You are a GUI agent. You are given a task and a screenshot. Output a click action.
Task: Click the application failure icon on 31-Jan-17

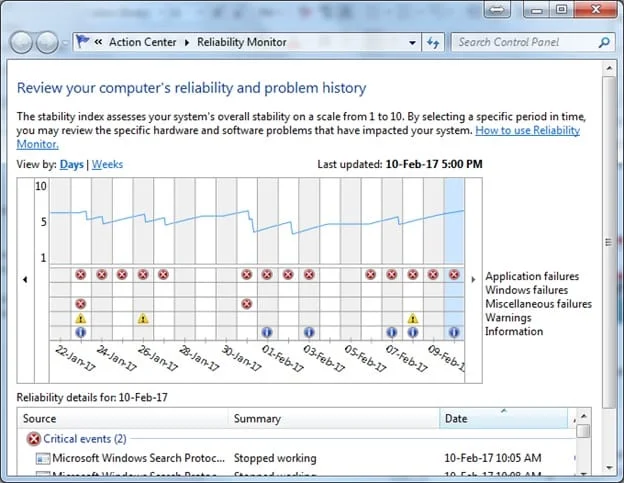(247, 275)
